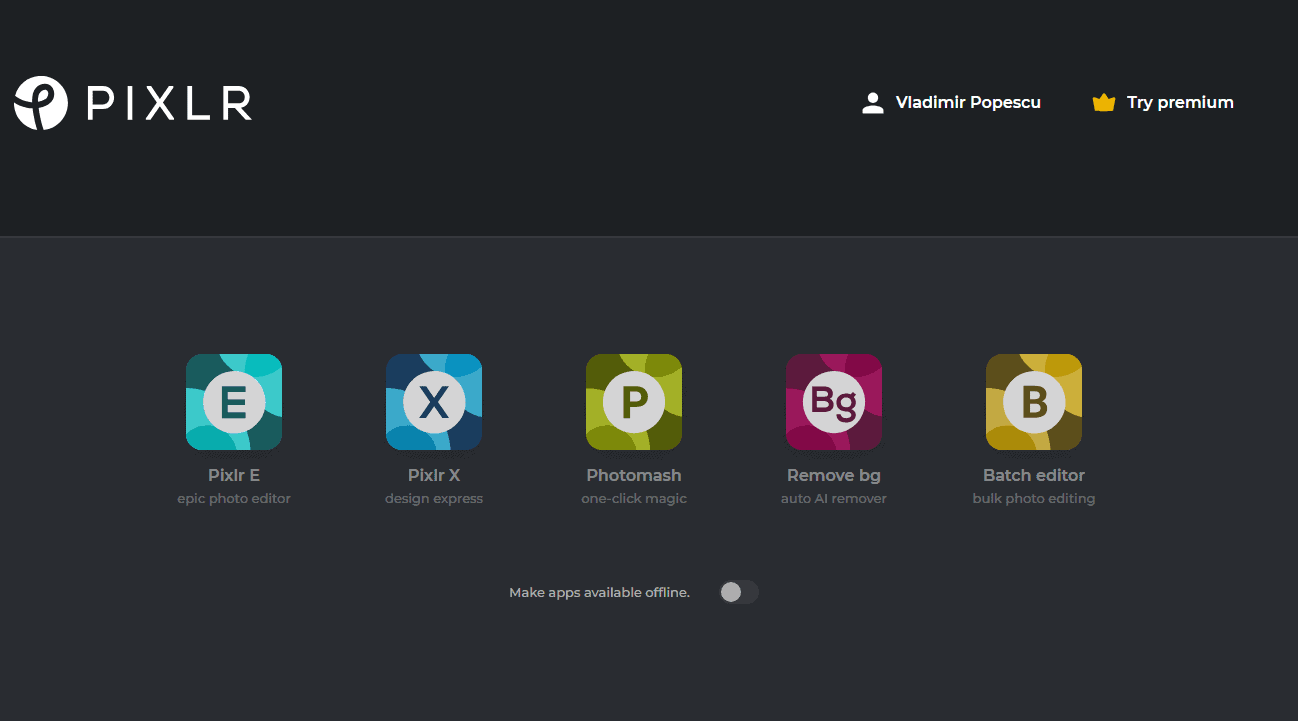Click the "bulk photo editing" subtitle

click(1034, 498)
